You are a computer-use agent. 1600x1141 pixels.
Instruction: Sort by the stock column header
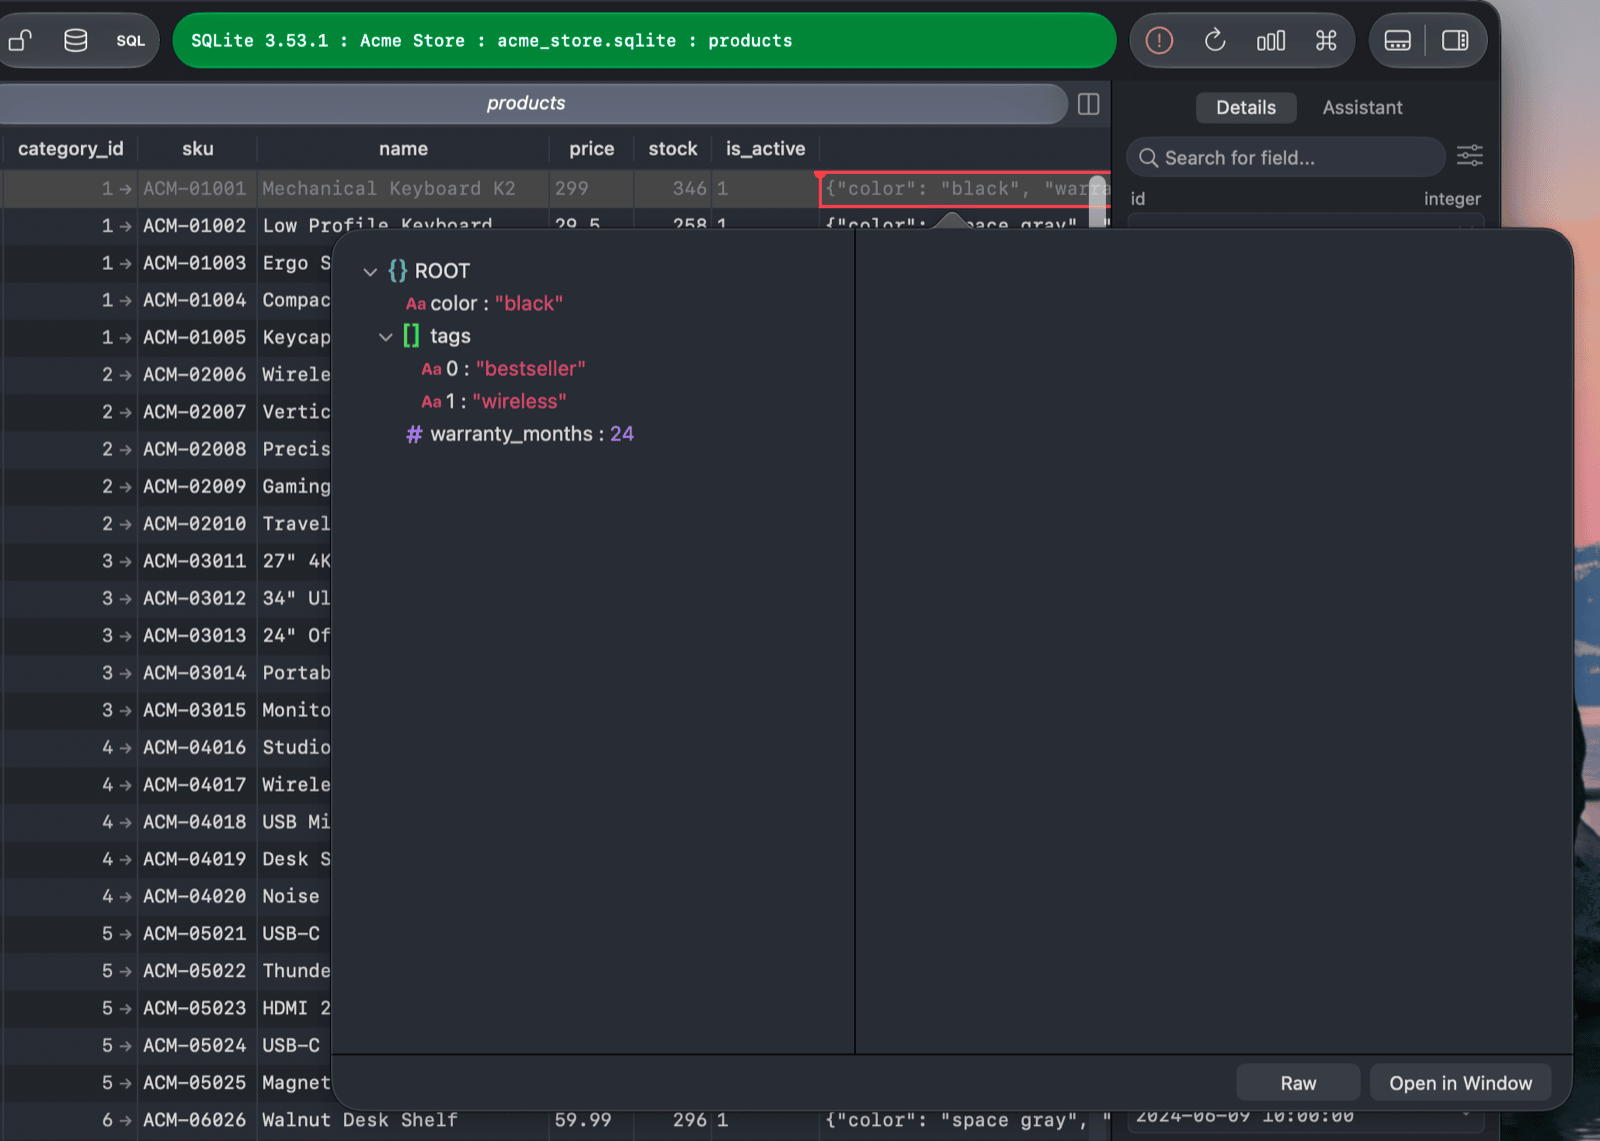[x=673, y=149]
